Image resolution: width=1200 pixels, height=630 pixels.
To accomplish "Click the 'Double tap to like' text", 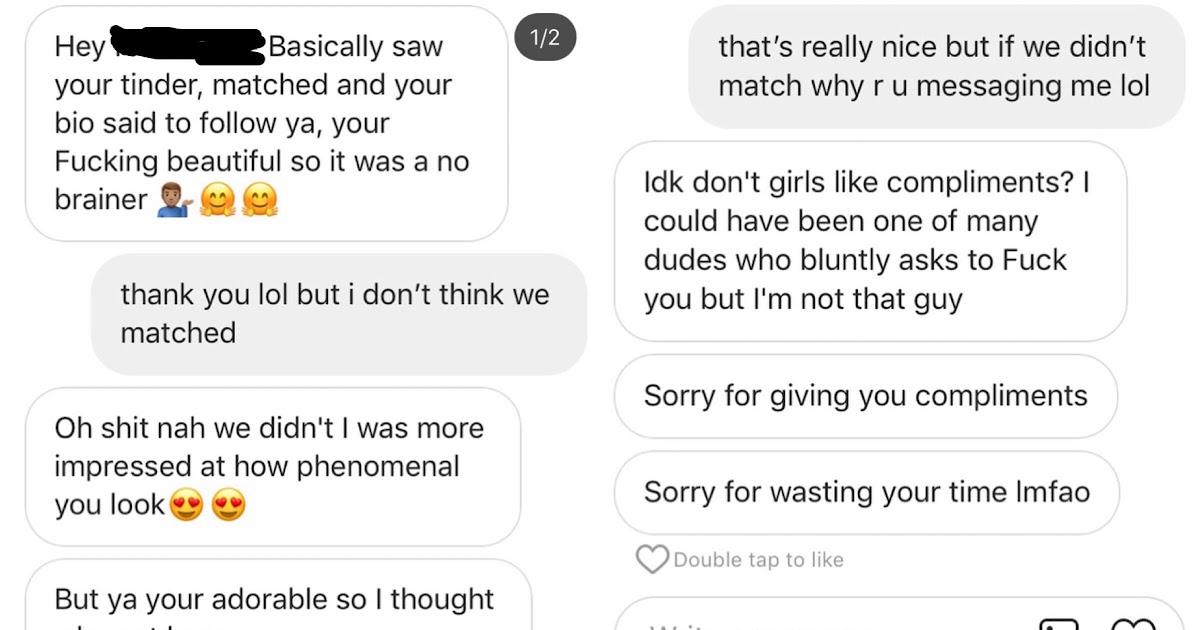I will (758, 560).
